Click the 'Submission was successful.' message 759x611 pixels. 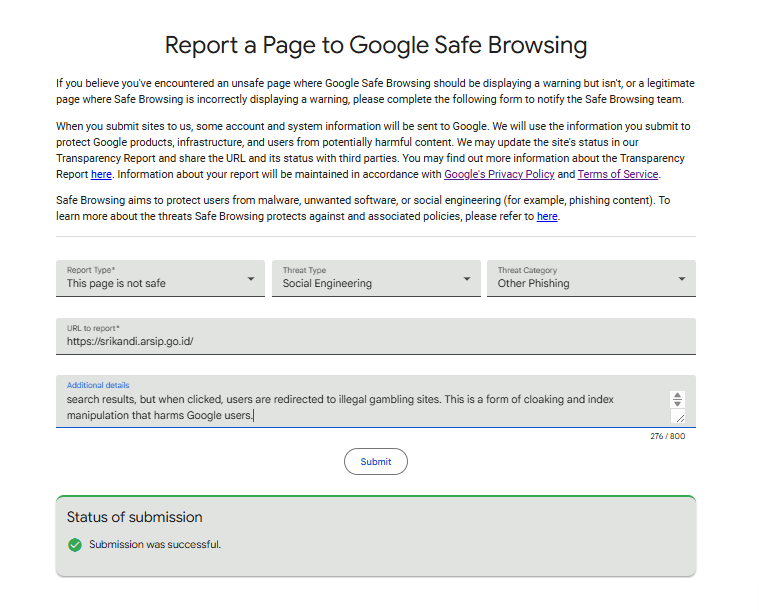155,545
